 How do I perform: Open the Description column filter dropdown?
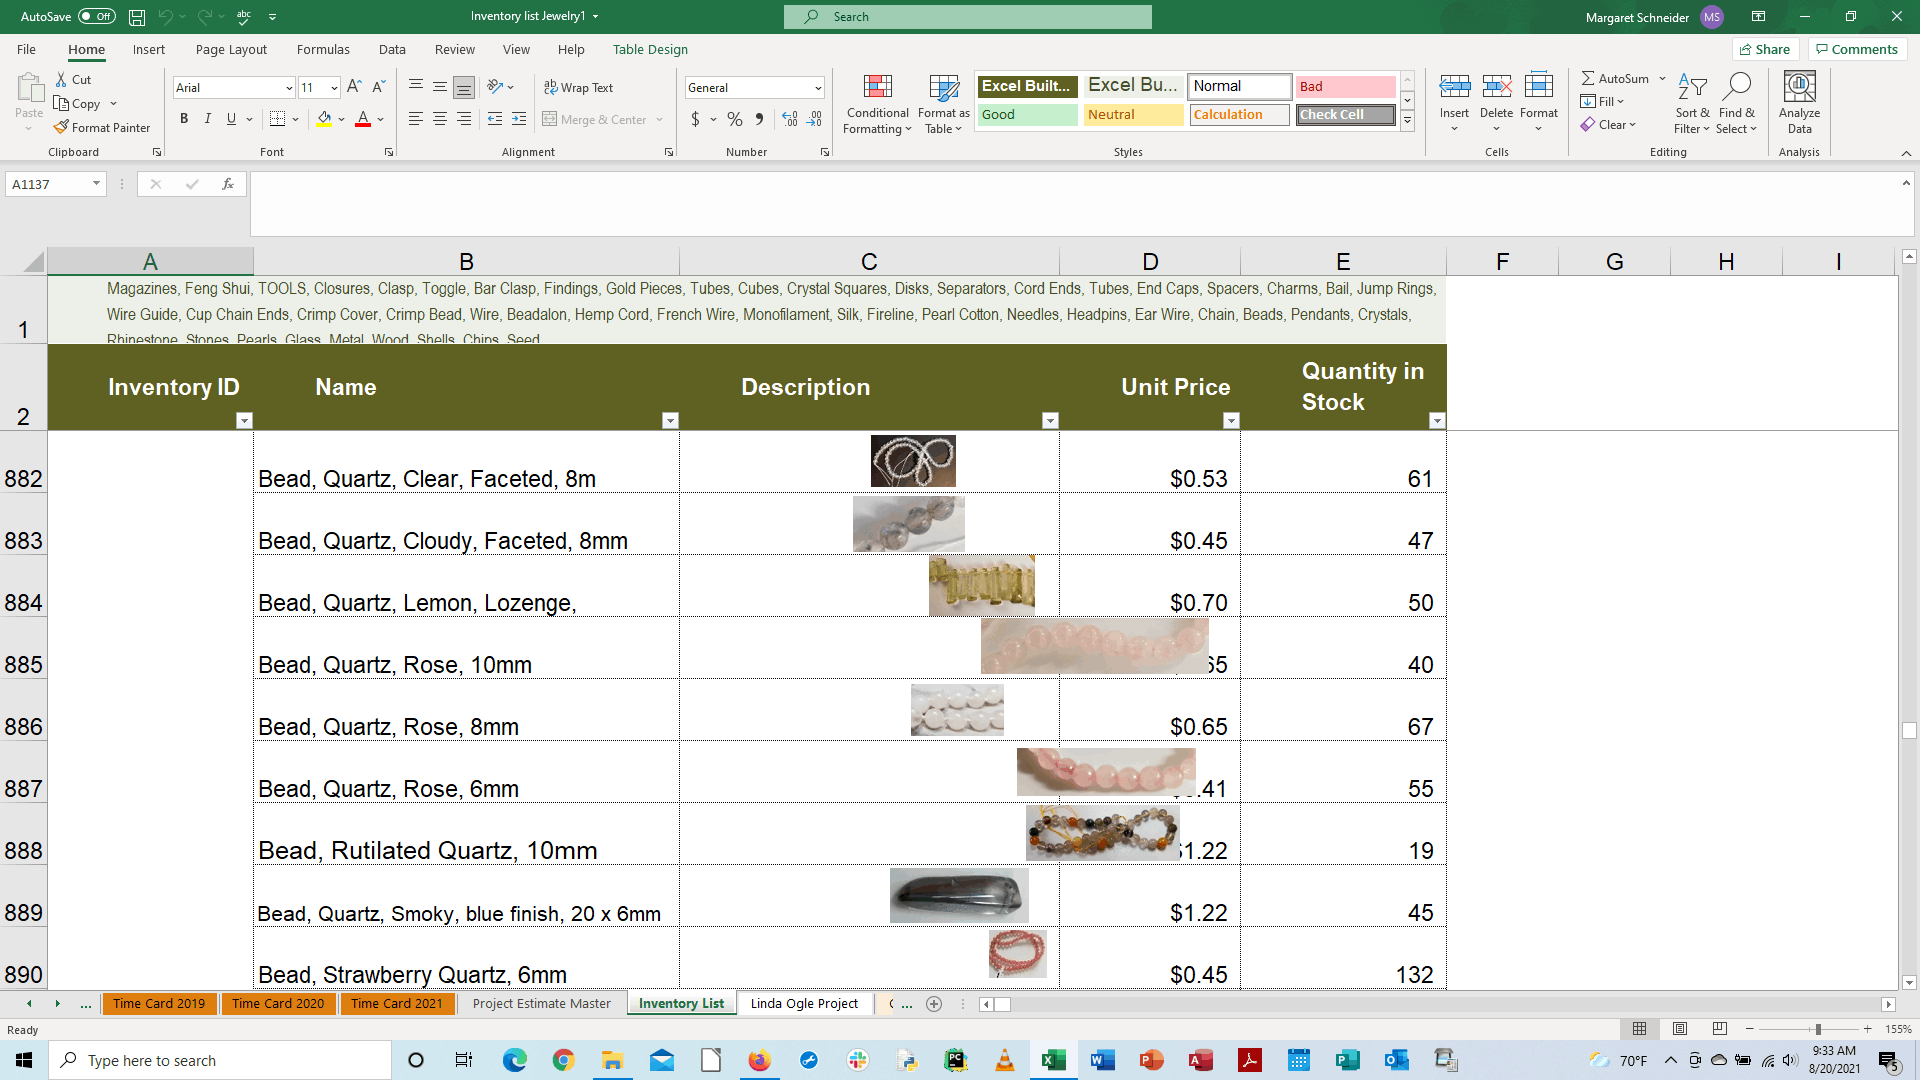click(x=1050, y=421)
